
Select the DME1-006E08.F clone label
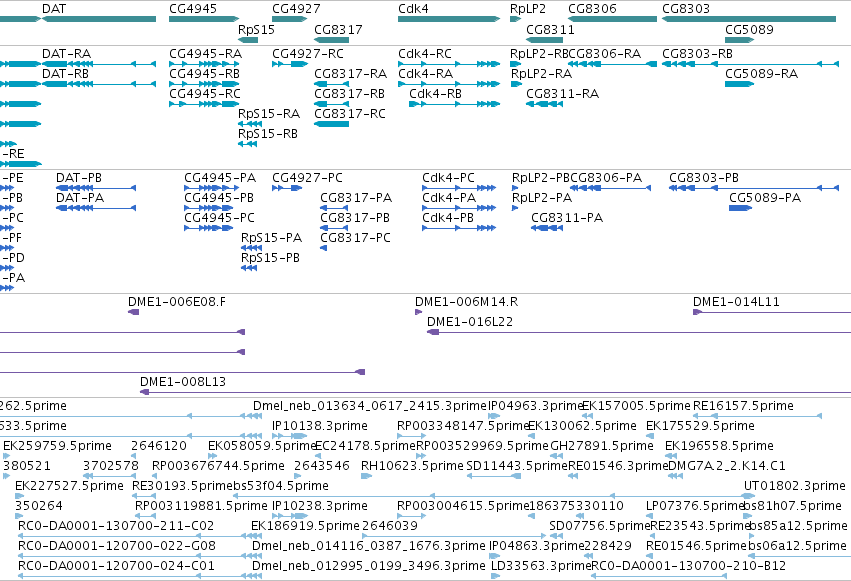[x=177, y=302]
